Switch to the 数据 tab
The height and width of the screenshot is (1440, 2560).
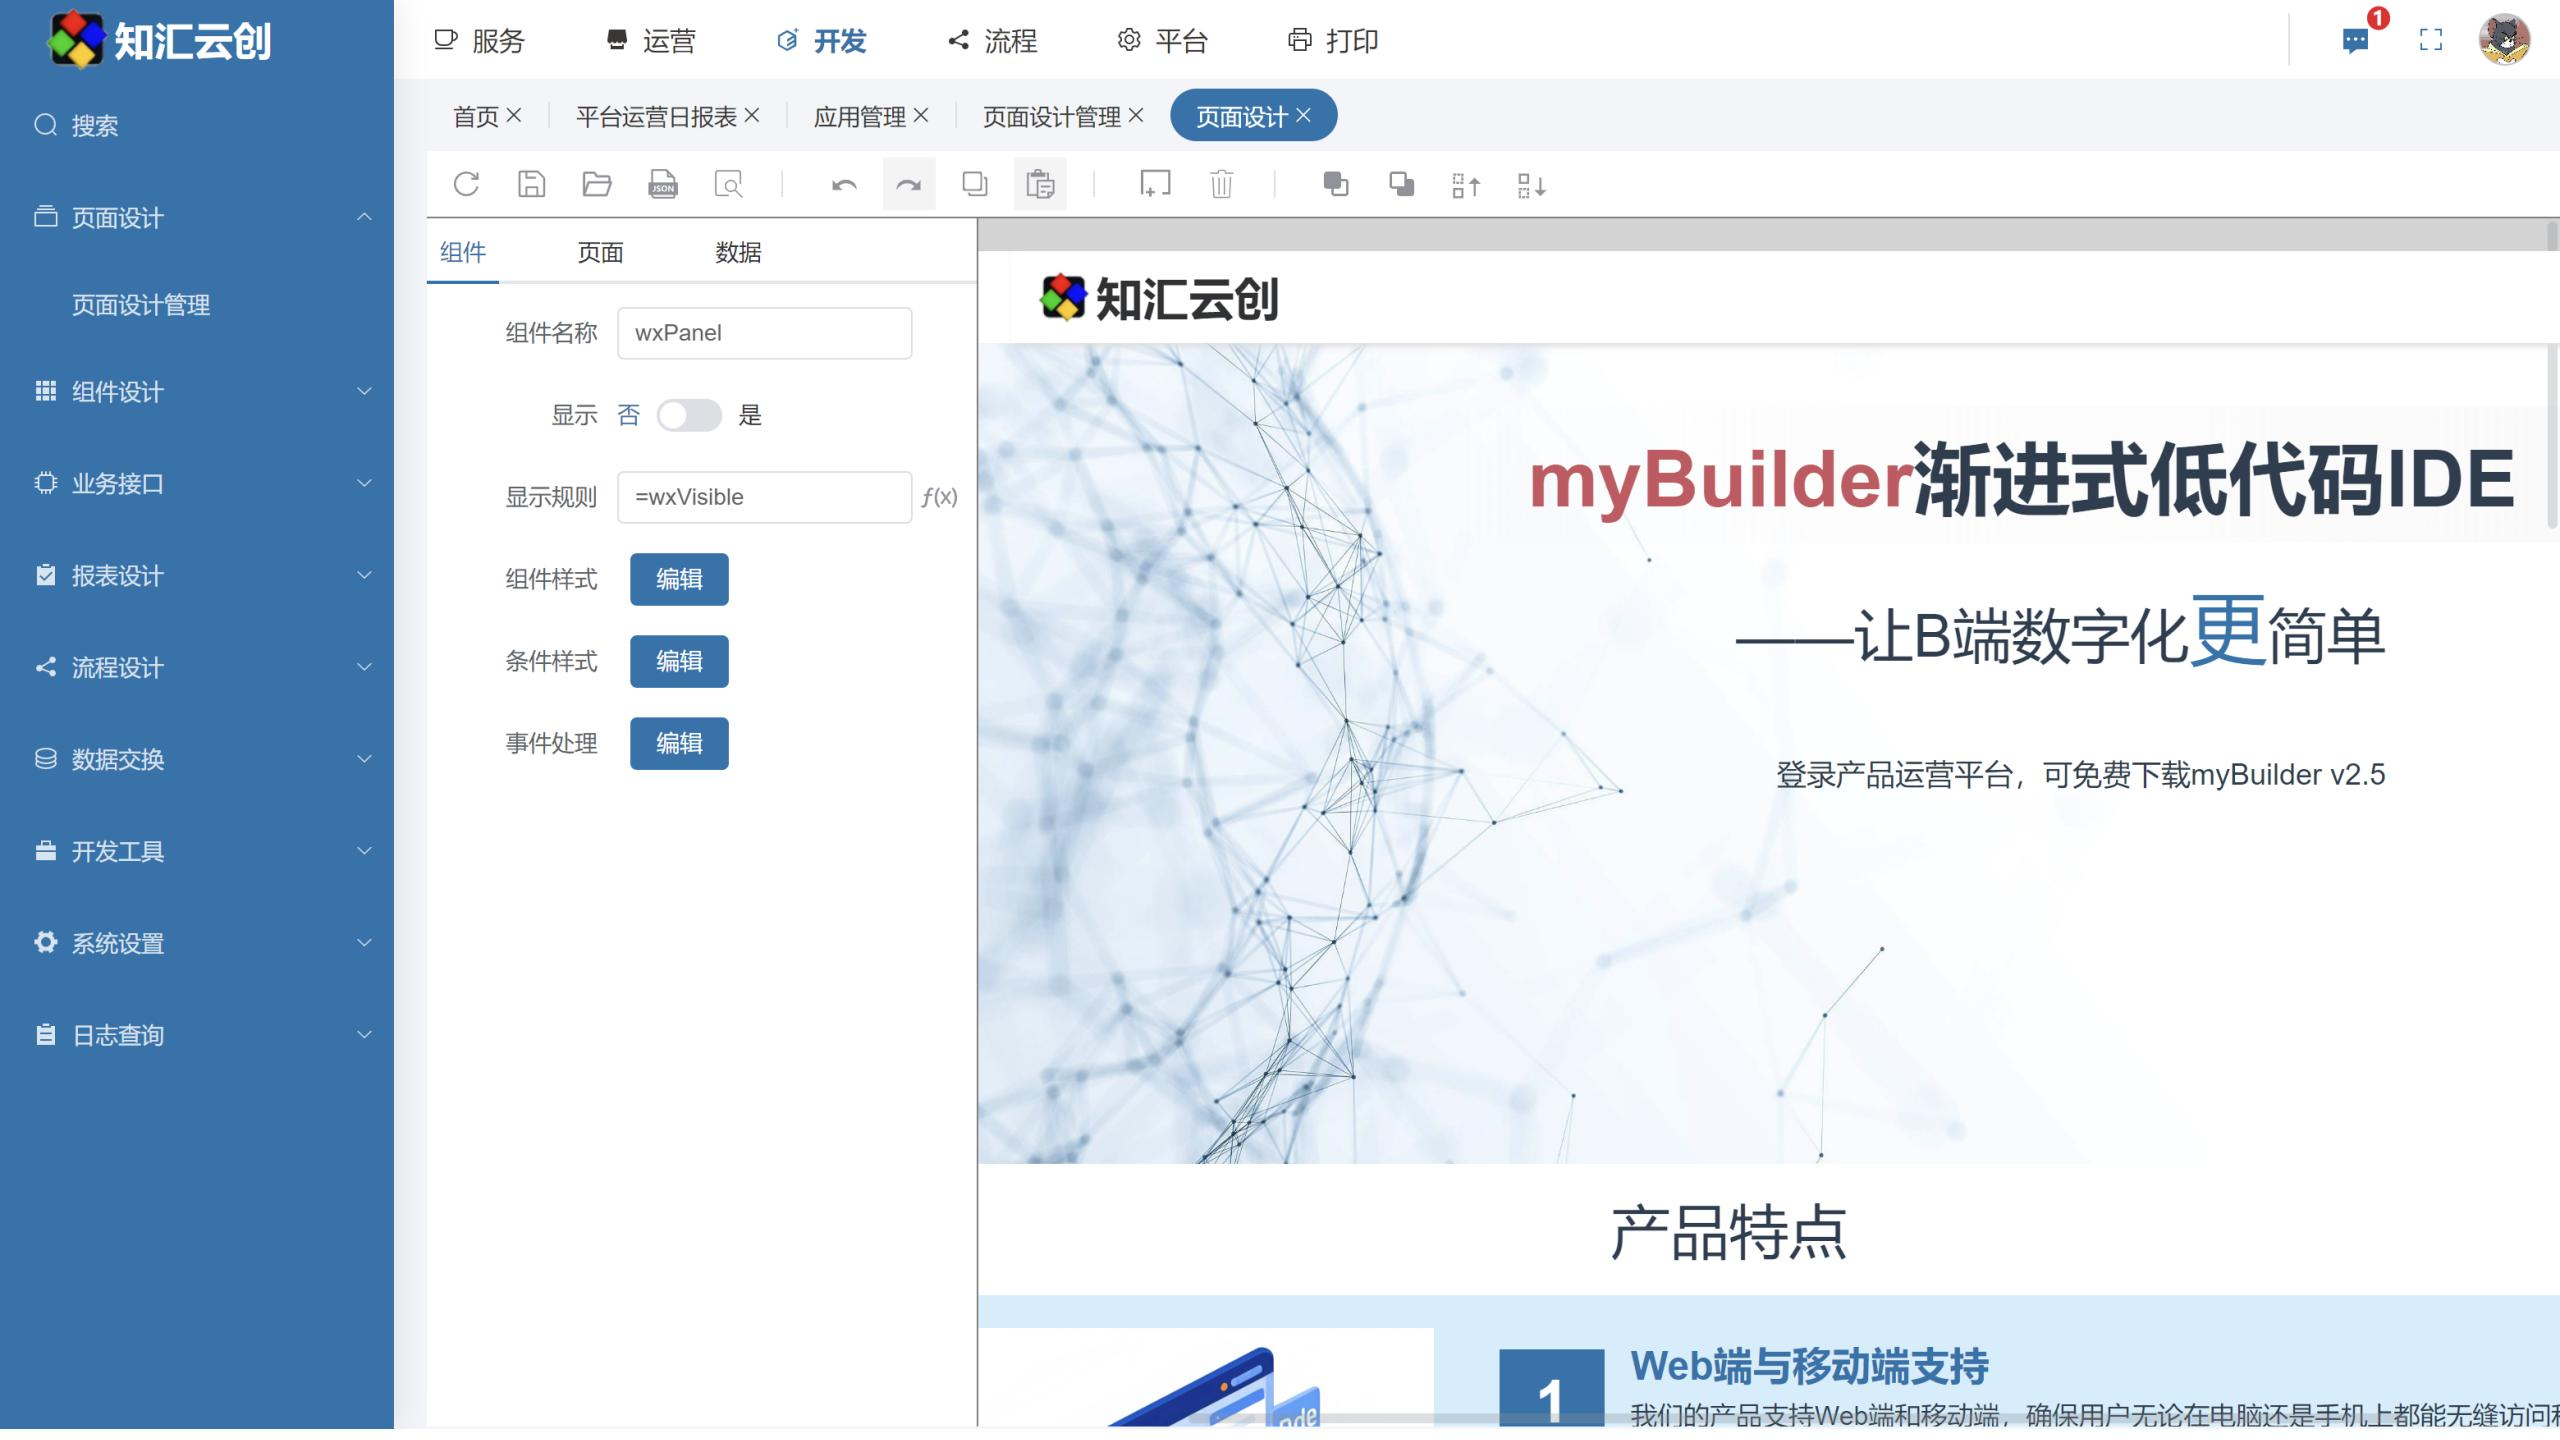click(738, 252)
